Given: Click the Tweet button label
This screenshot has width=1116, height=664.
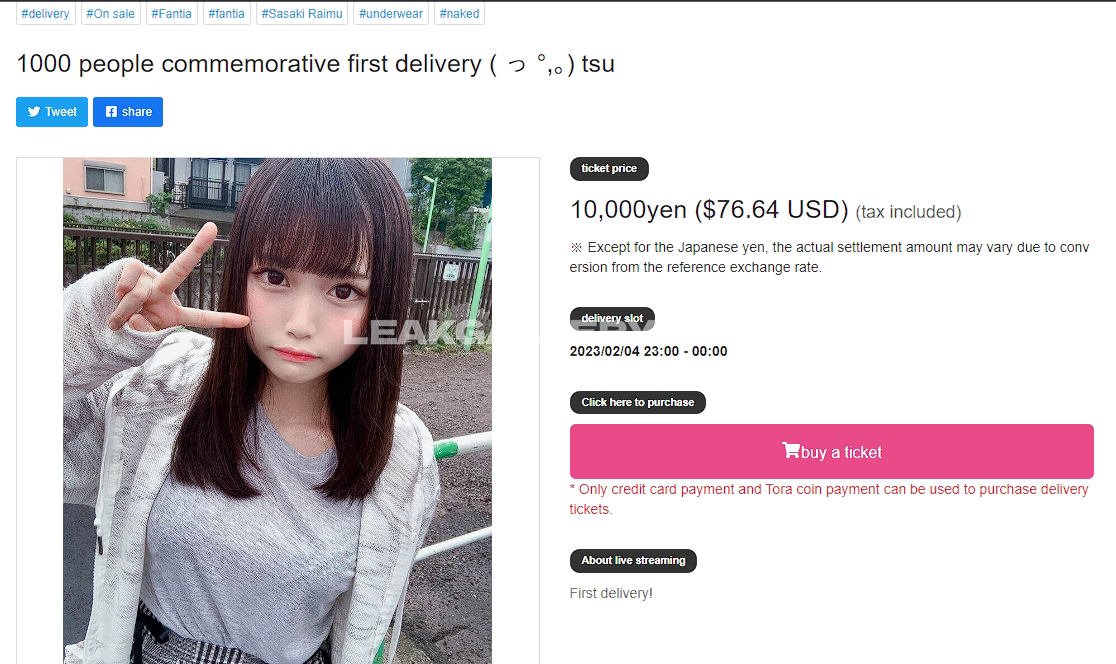Looking at the screenshot, I should tap(60, 112).
